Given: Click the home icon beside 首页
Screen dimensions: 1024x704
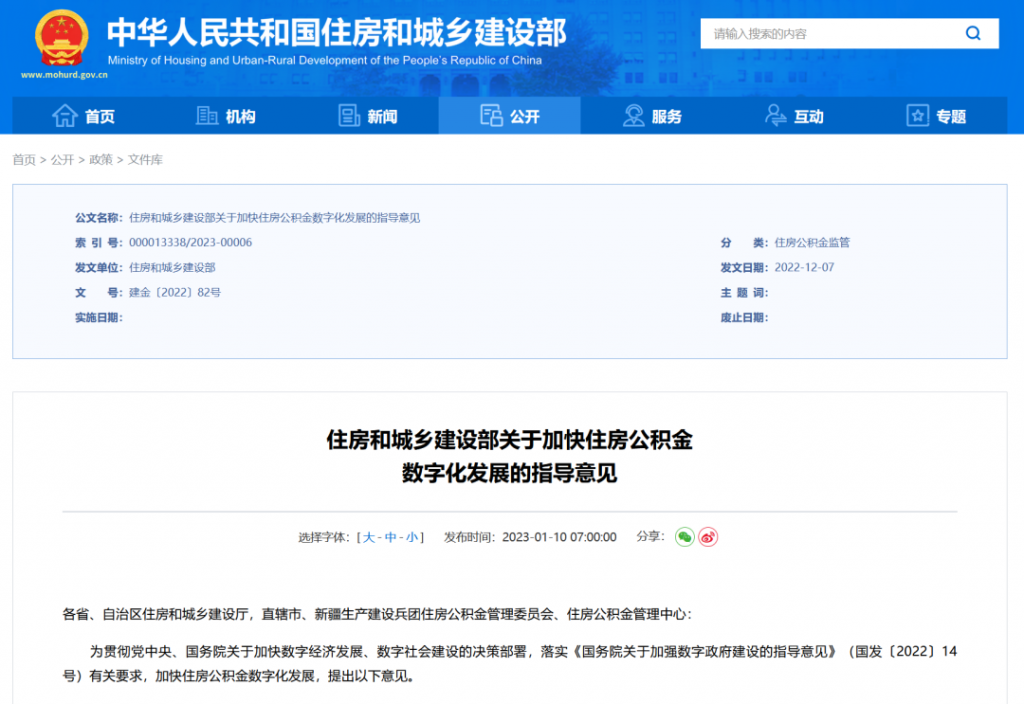Looking at the screenshot, I should point(65,116).
